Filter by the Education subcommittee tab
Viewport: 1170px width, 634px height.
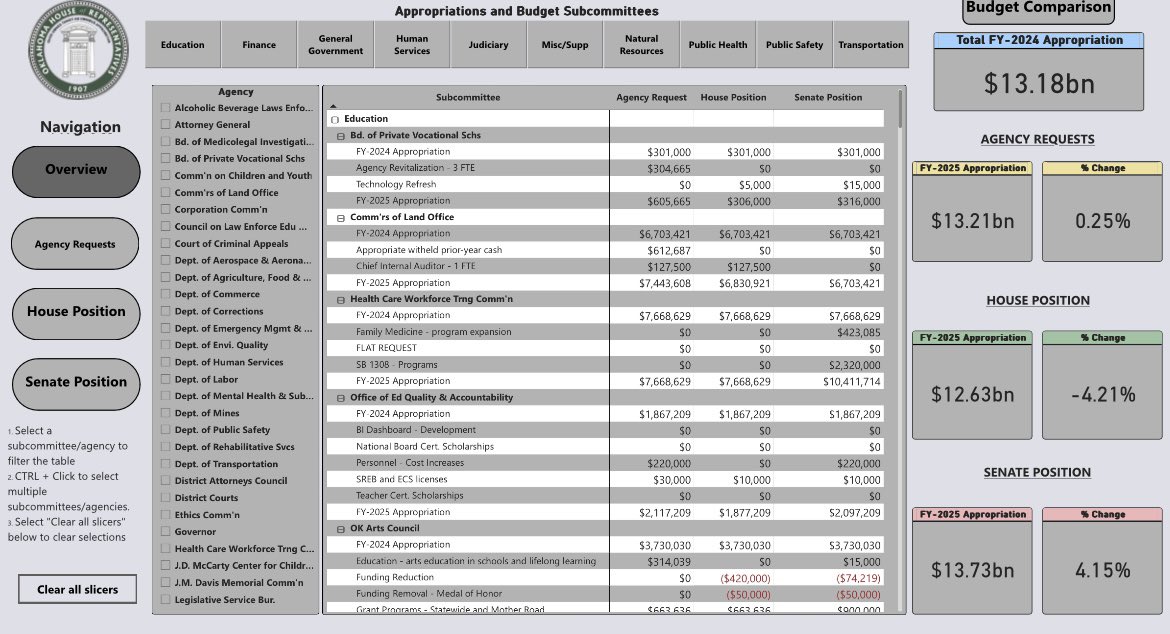tap(183, 45)
